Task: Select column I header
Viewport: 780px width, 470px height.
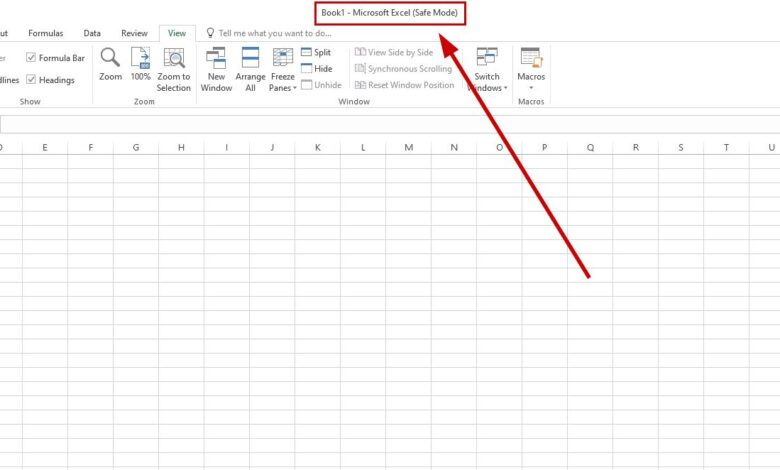Action: tap(227, 147)
